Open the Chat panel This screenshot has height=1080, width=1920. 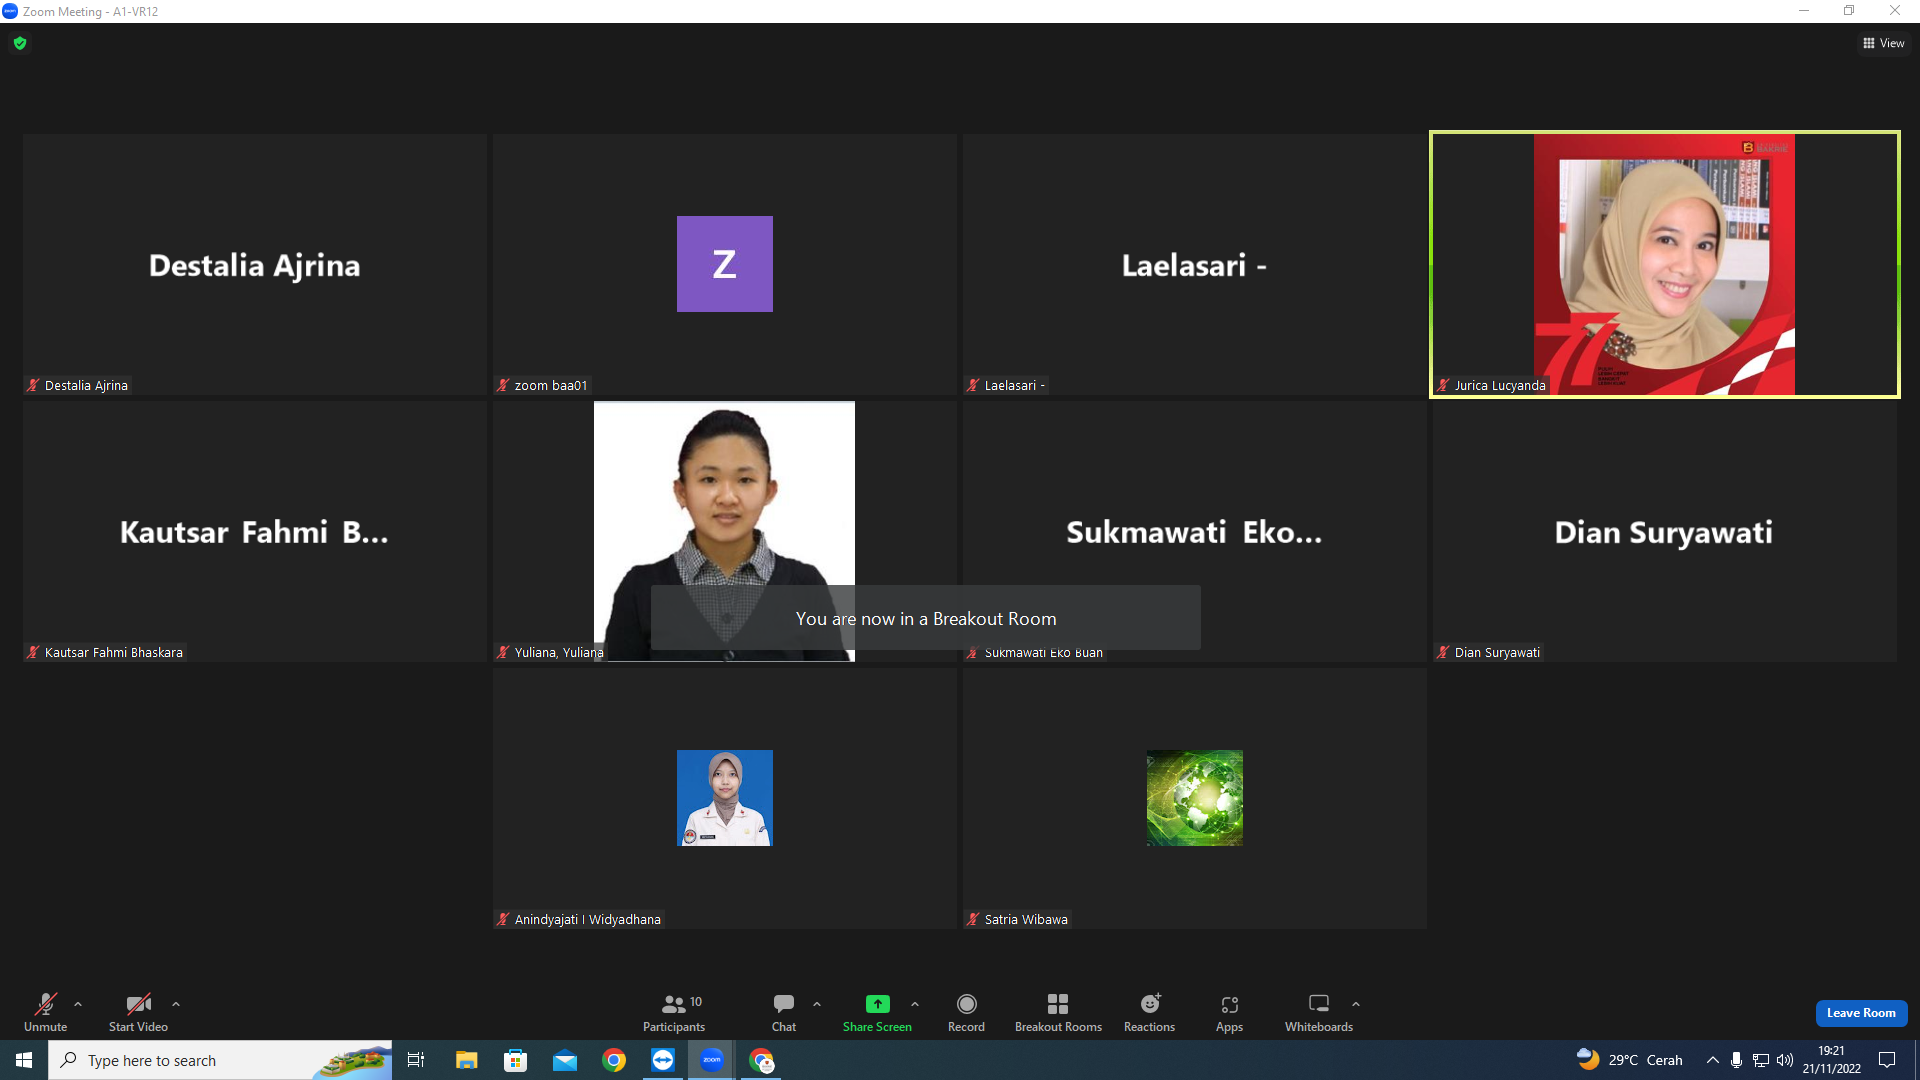click(784, 1012)
